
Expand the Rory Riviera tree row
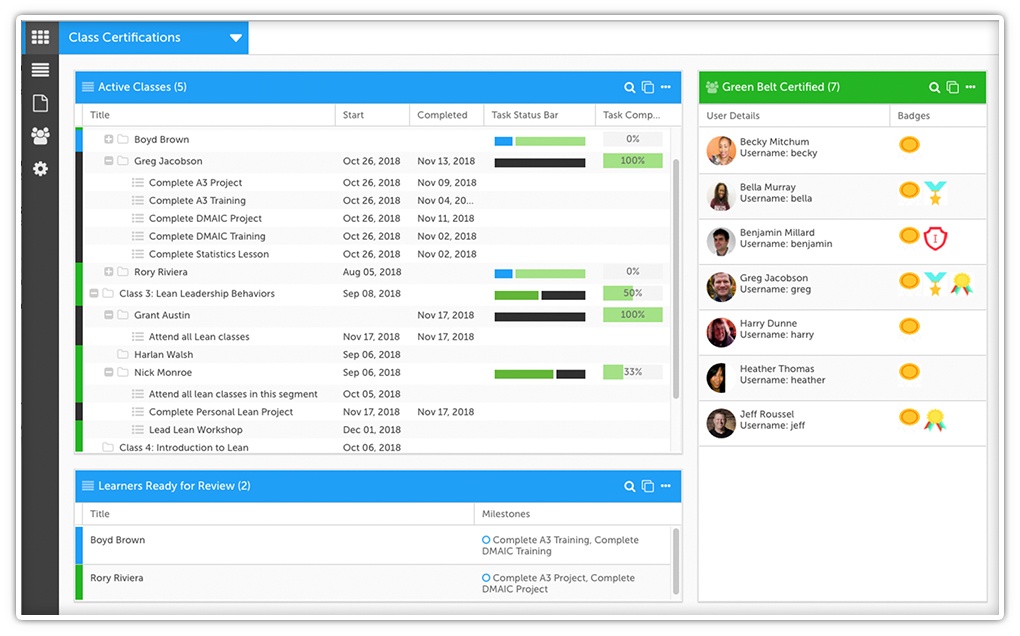coord(109,272)
